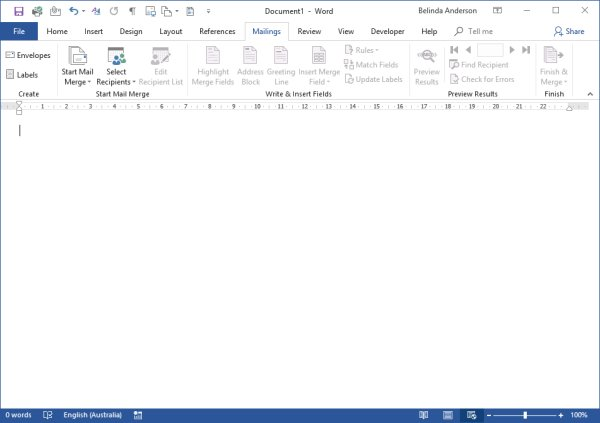This screenshot has height=423, width=600.
Task: Switch to Read Mode view icon
Action: point(424,415)
